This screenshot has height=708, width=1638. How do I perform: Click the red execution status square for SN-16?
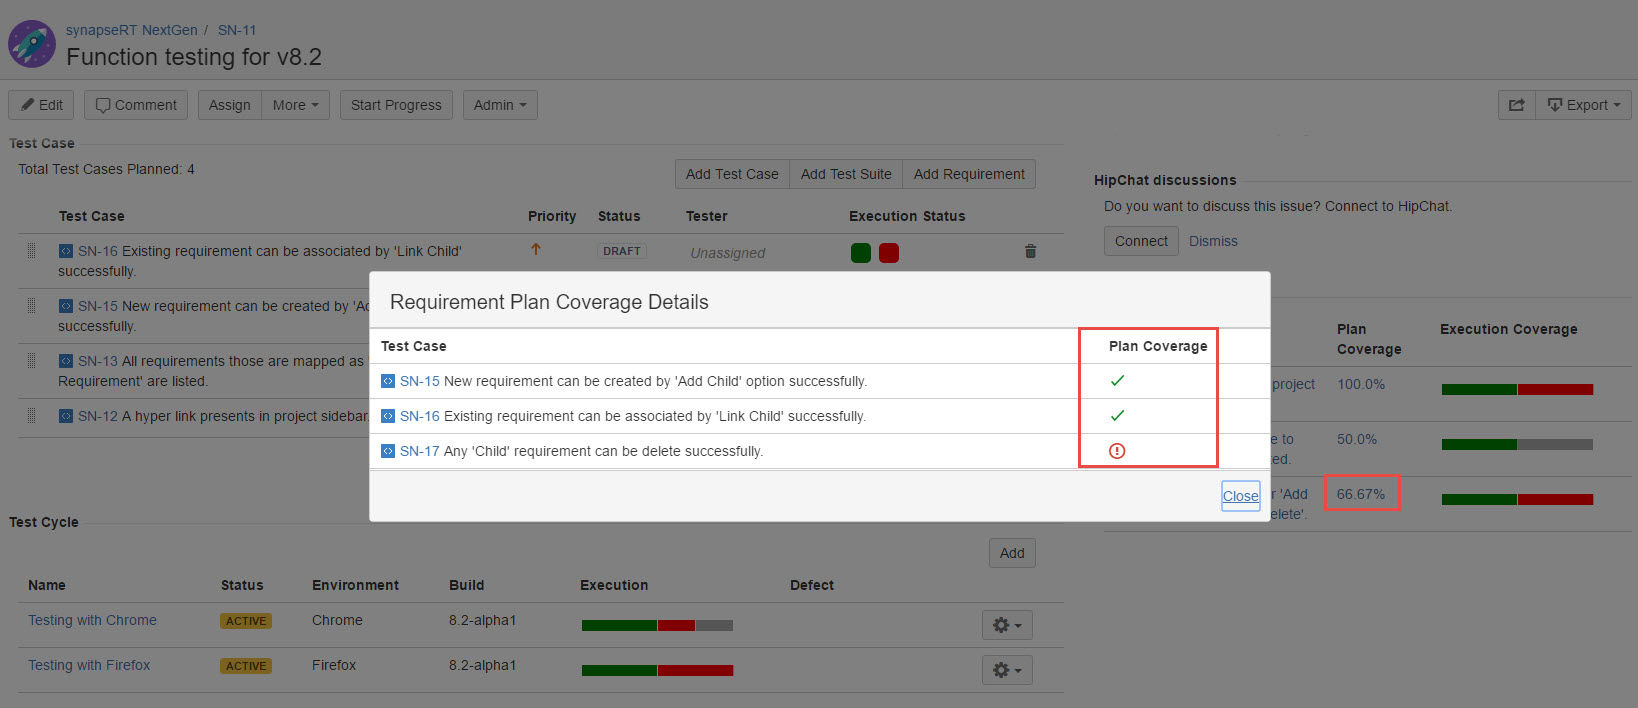pyautogui.click(x=889, y=253)
